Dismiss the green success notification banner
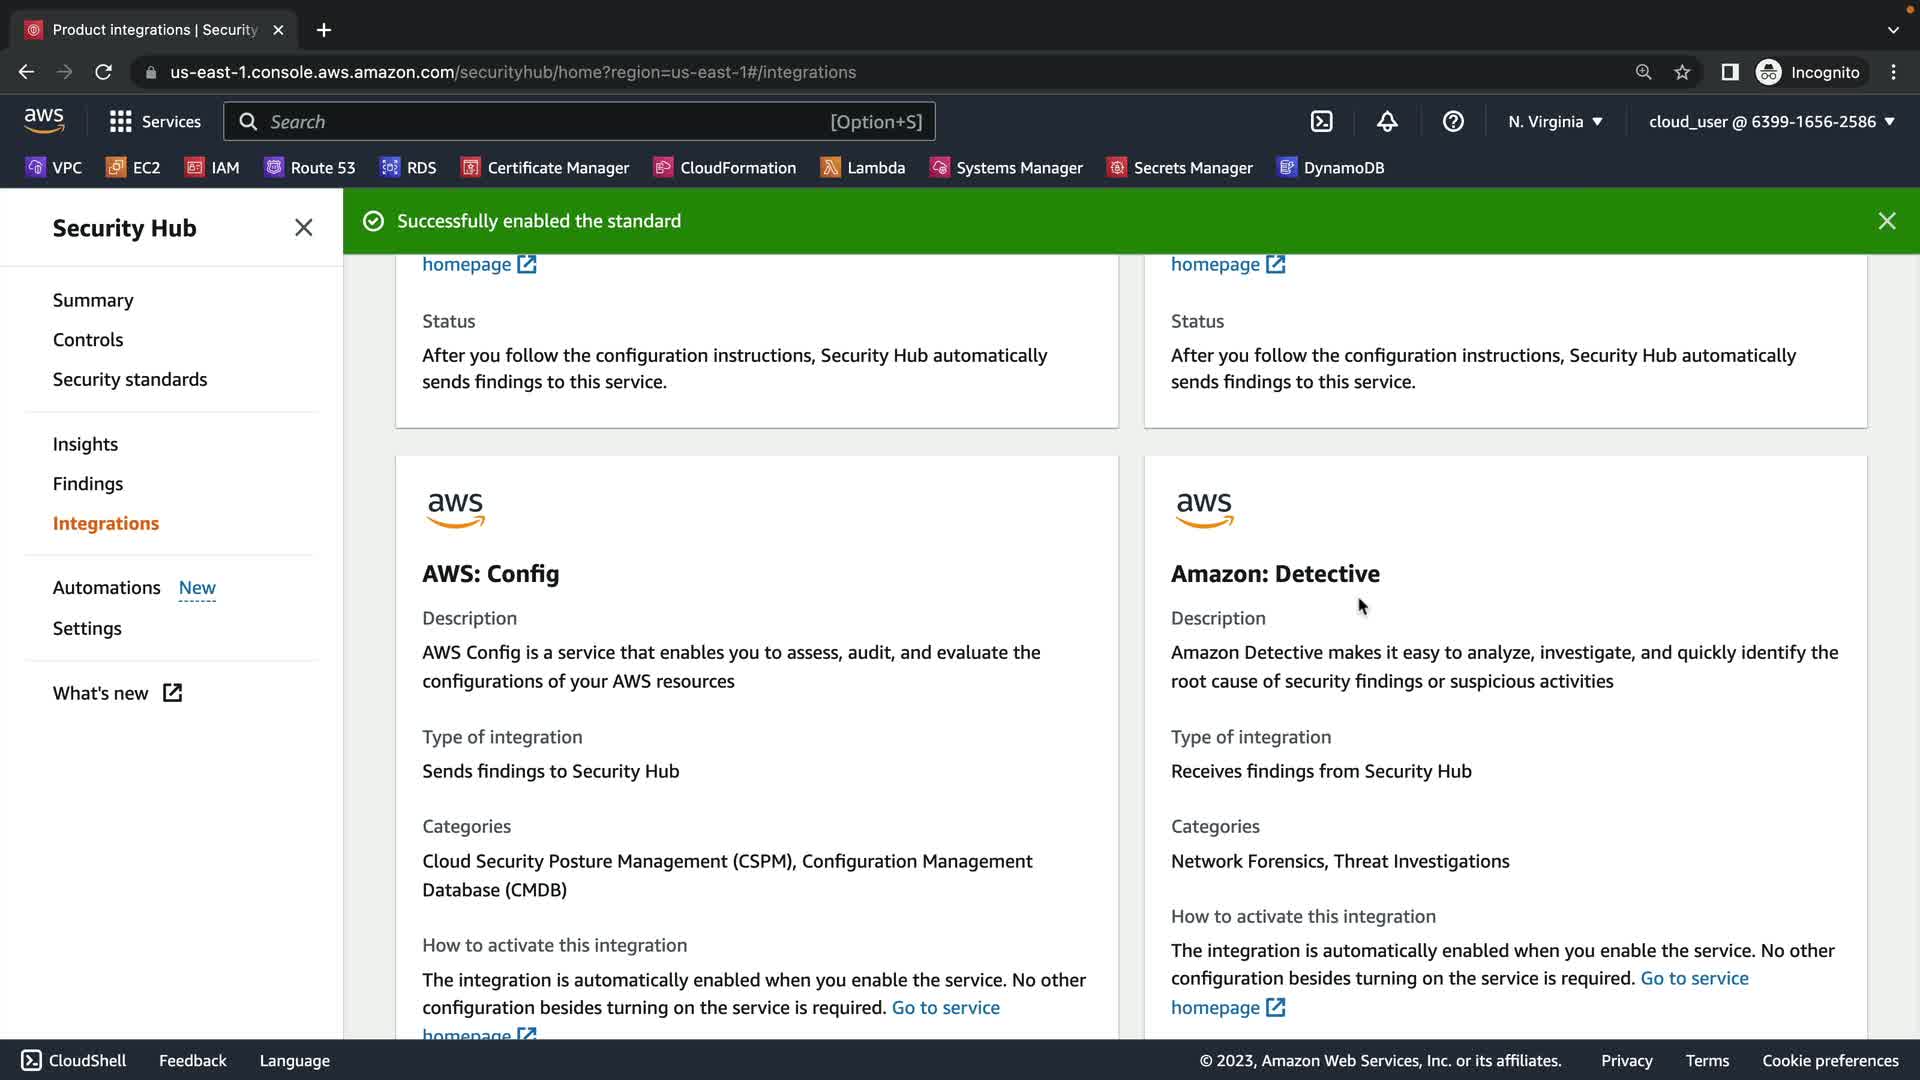 click(1886, 221)
